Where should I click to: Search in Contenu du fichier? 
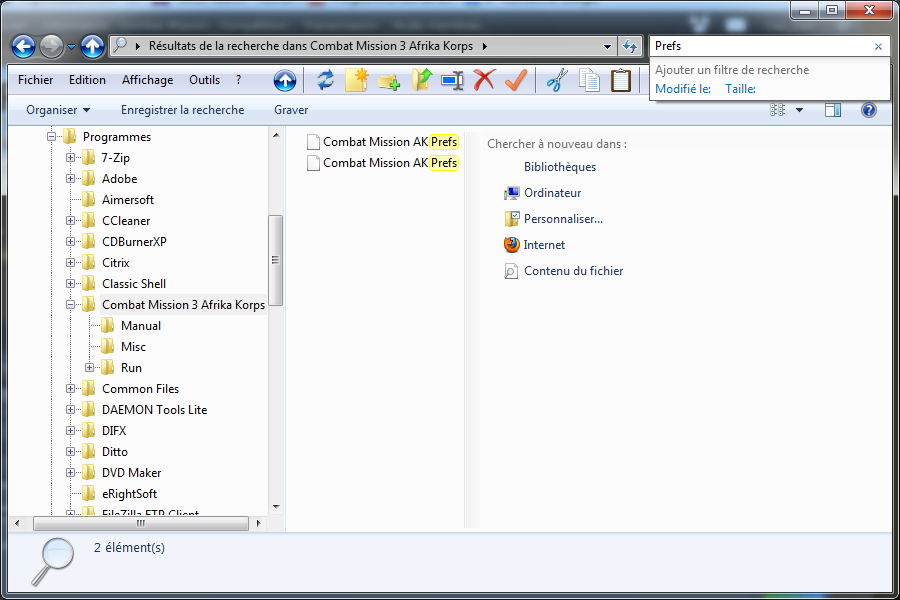[564, 271]
